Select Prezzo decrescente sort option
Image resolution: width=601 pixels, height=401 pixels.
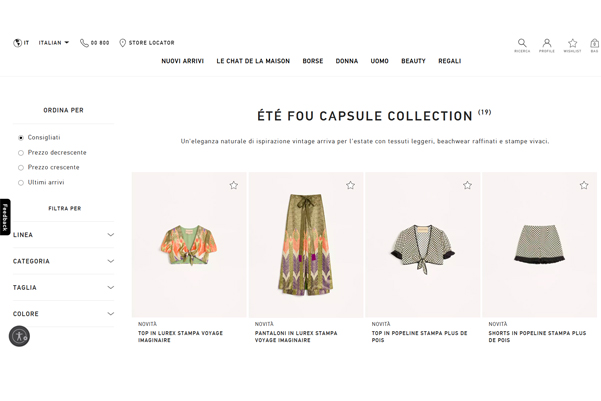(x=21, y=153)
